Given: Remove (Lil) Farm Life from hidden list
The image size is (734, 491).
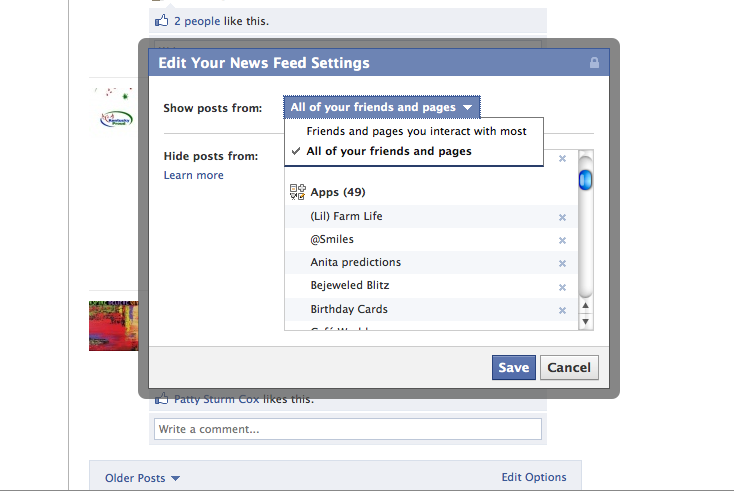Looking at the screenshot, I should 562,217.
